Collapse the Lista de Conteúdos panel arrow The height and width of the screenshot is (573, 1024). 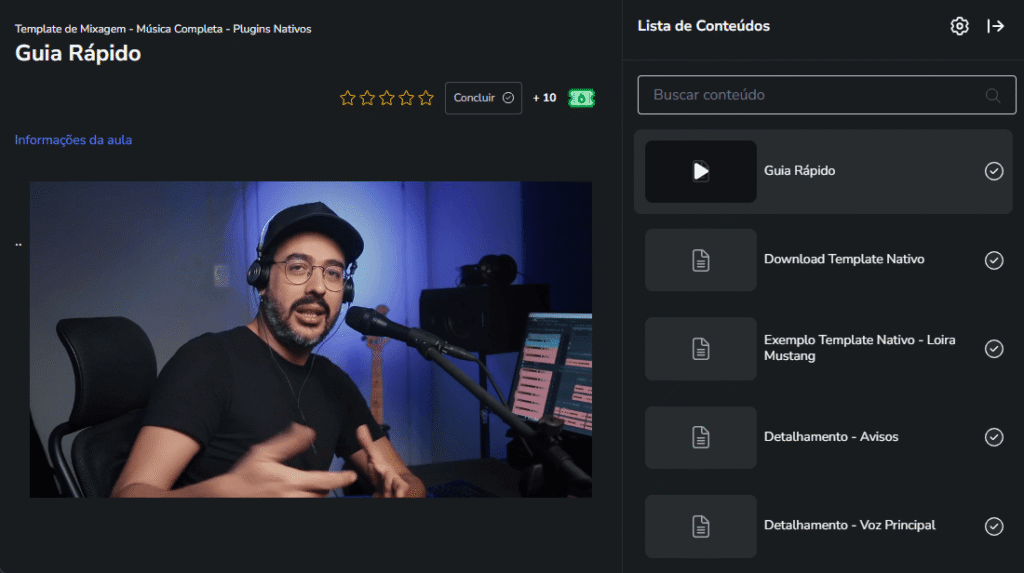point(995,26)
